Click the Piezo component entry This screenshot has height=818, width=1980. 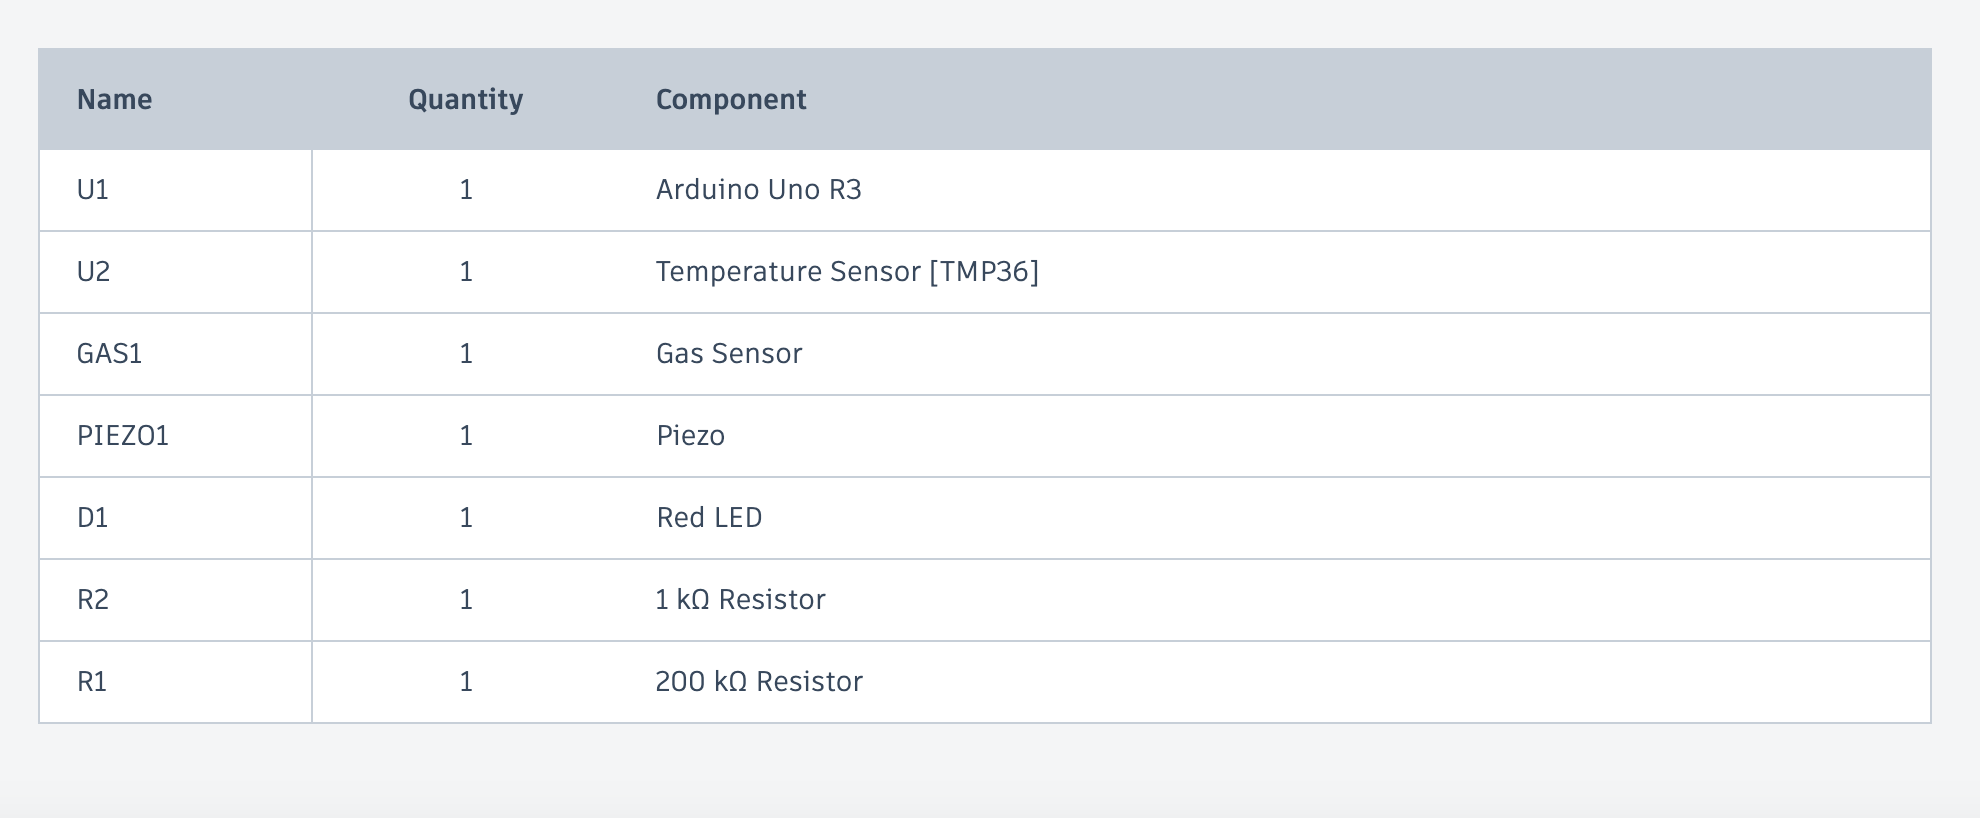pyautogui.click(x=691, y=436)
